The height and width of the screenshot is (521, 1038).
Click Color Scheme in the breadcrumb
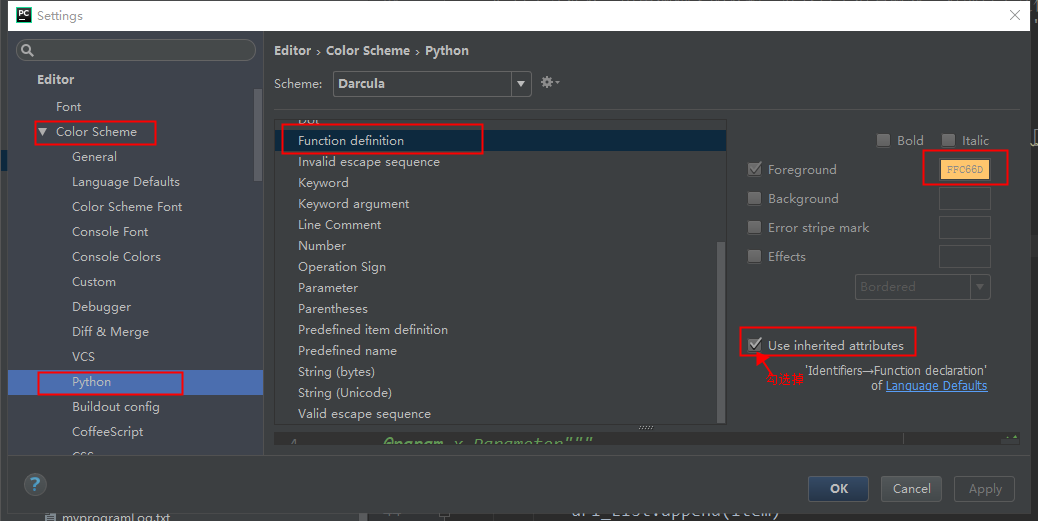pyautogui.click(x=367, y=50)
